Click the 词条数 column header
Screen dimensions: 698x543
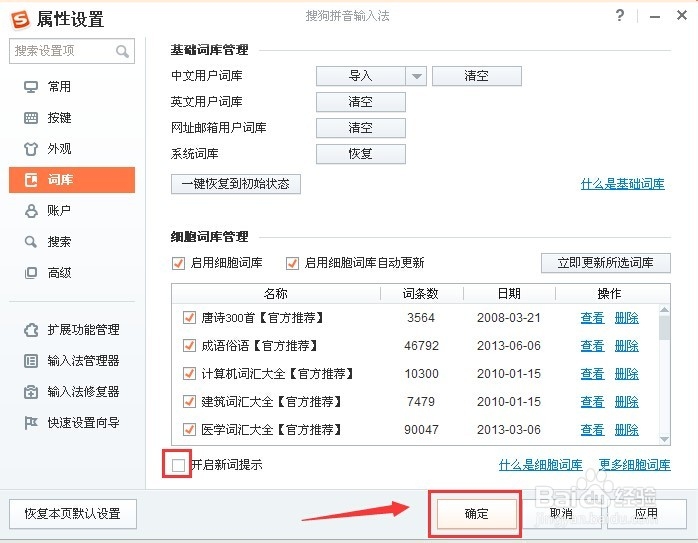(421, 294)
